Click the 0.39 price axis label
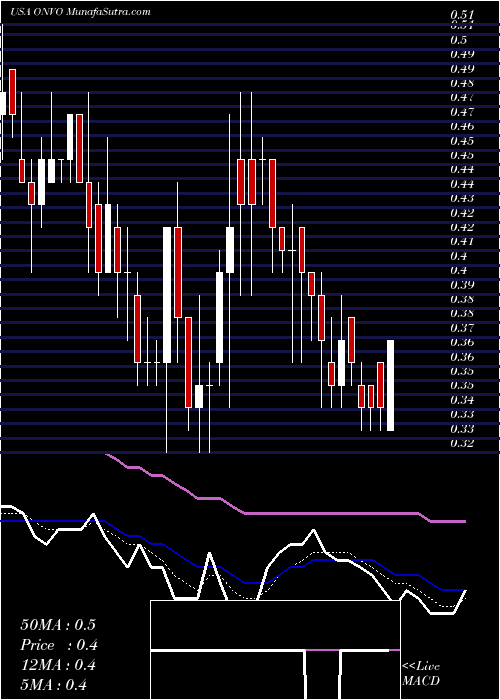 click(461, 285)
